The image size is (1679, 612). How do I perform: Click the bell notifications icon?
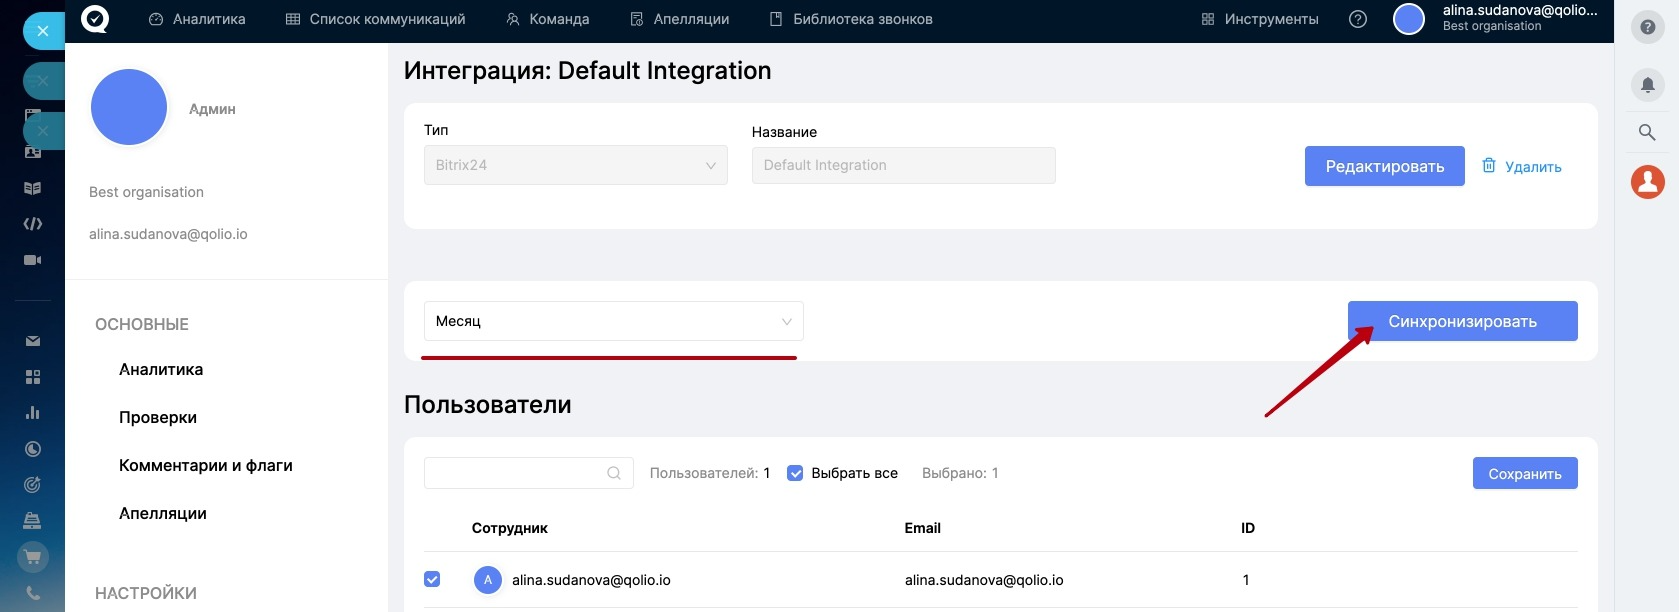[x=1647, y=85]
